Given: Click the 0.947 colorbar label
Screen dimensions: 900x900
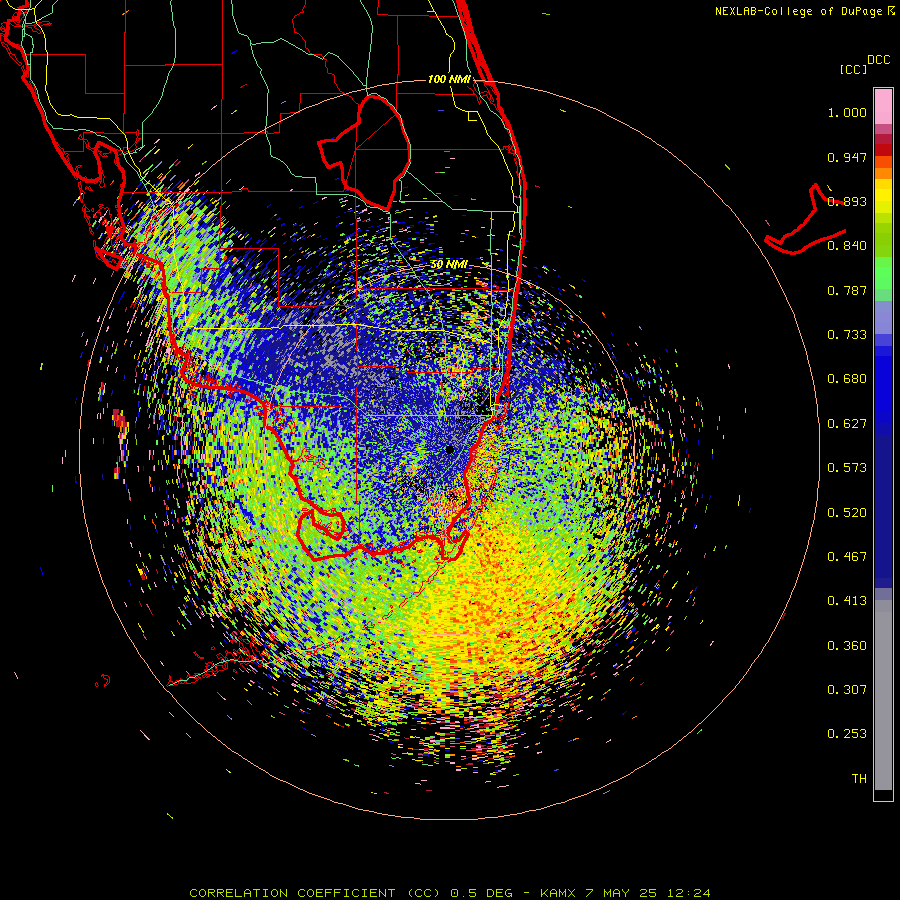Looking at the screenshot, I should point(847,157).
